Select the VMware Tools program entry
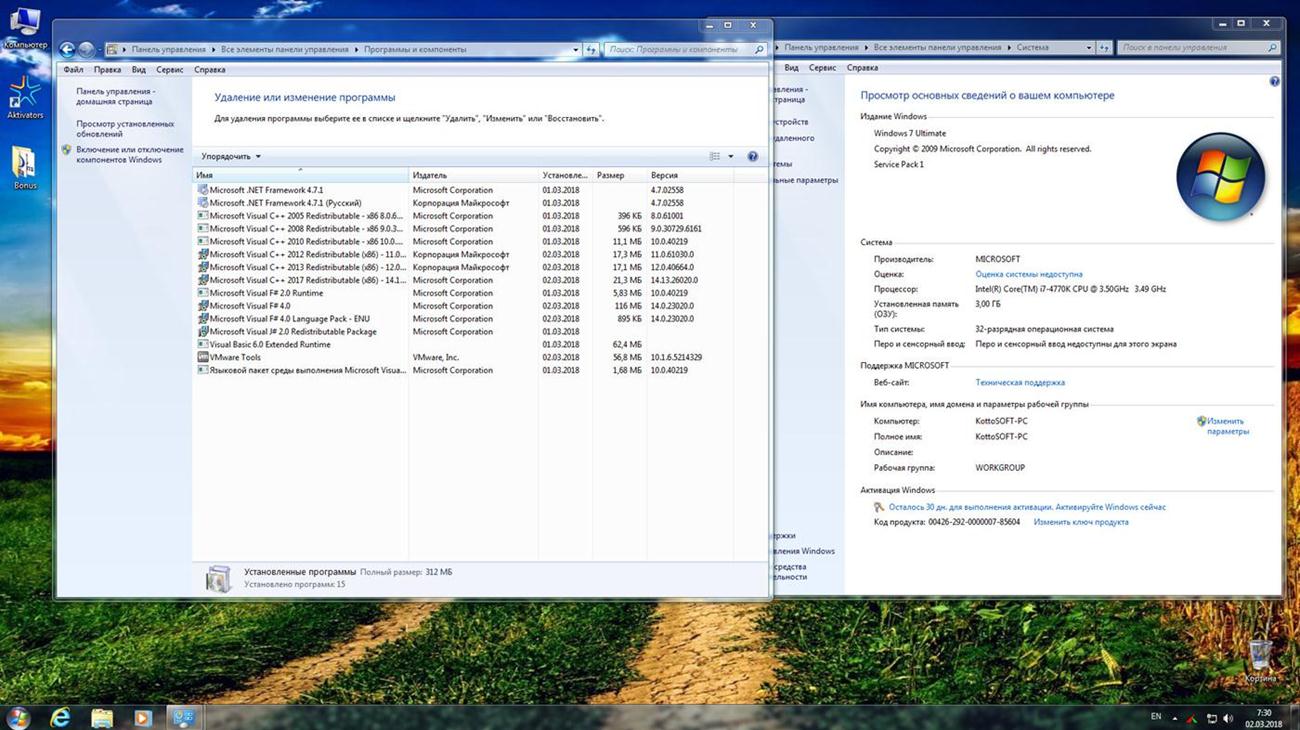1300x730 pixels. [235, 357]
